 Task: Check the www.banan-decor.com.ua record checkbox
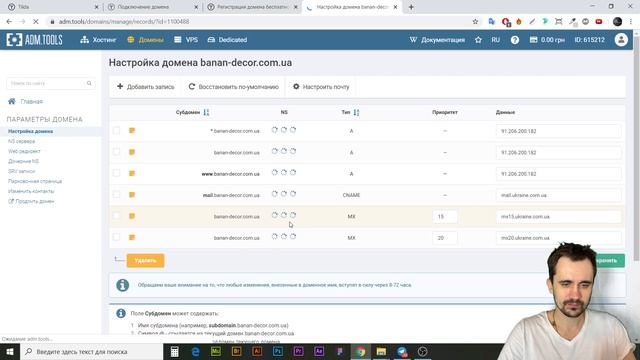coord(116,173)
